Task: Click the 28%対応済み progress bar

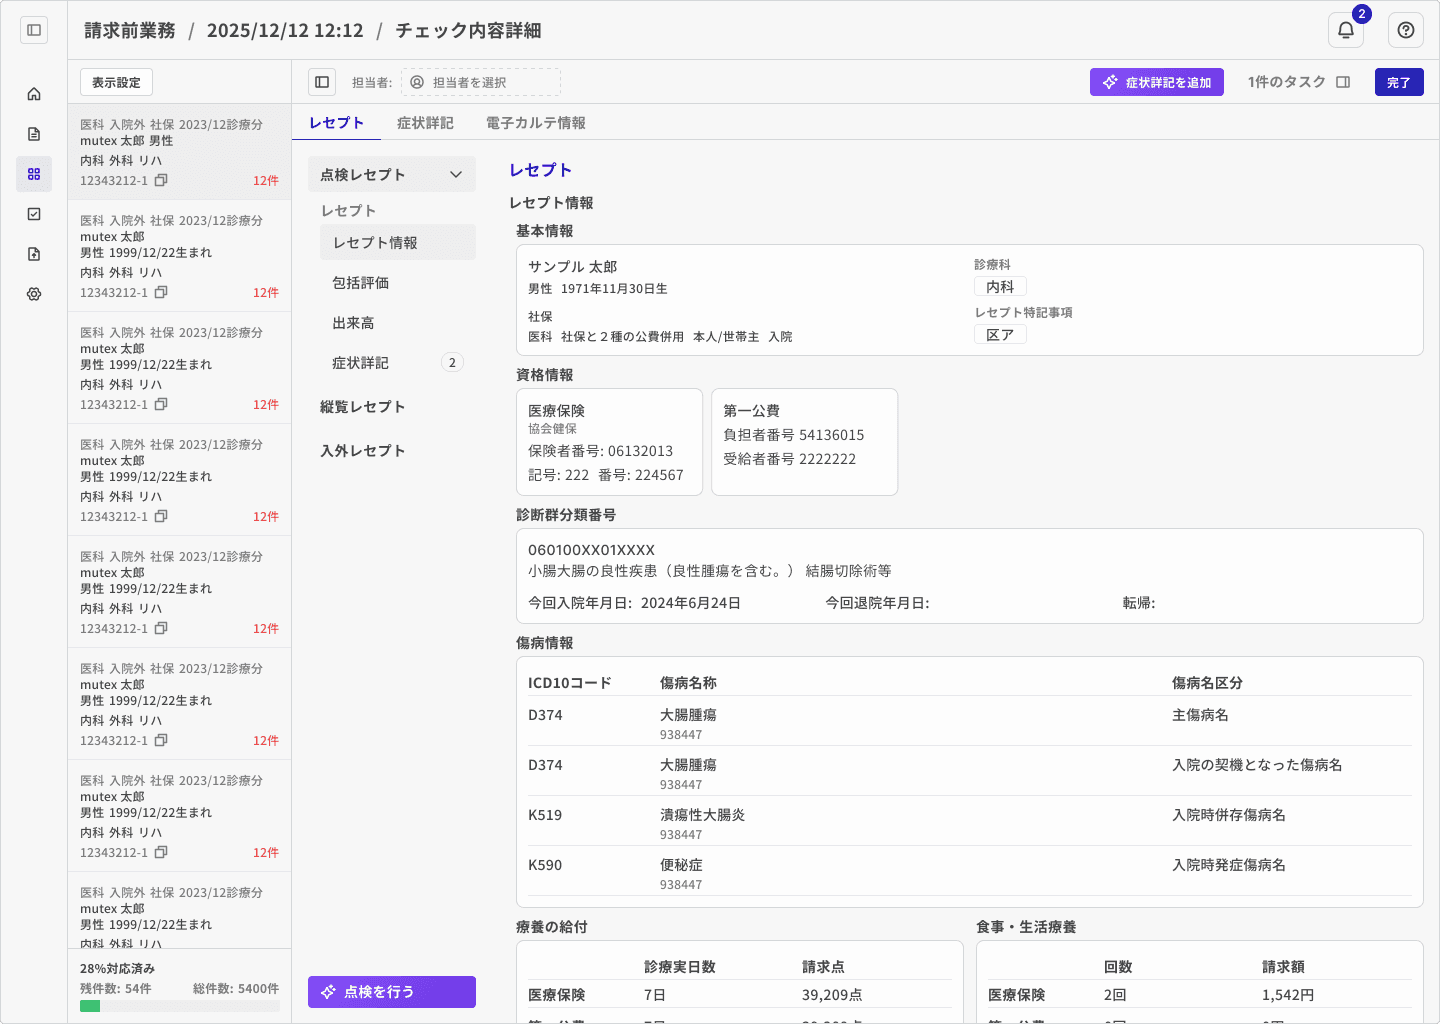Action: coord(180,1006)
